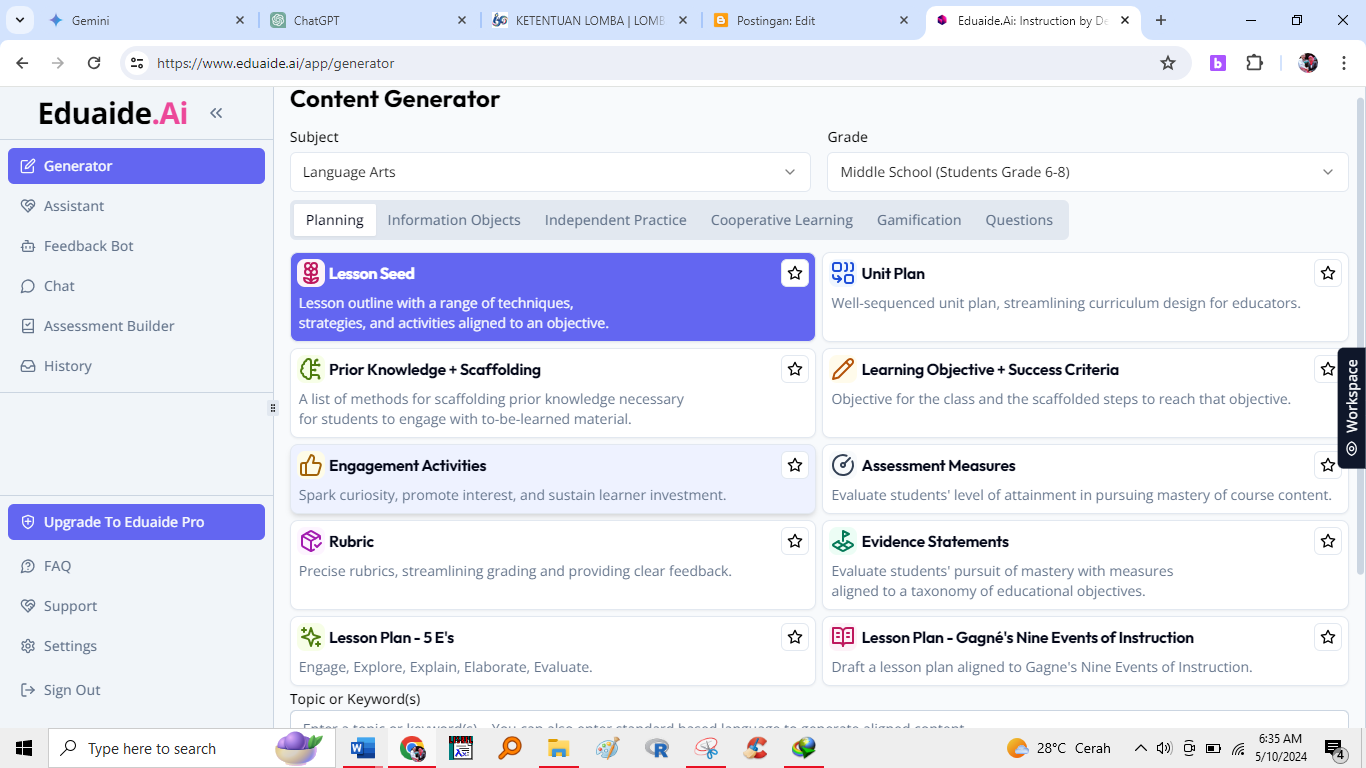
Task: Star the Assessment Measures card
Action: click(1328, 465)
